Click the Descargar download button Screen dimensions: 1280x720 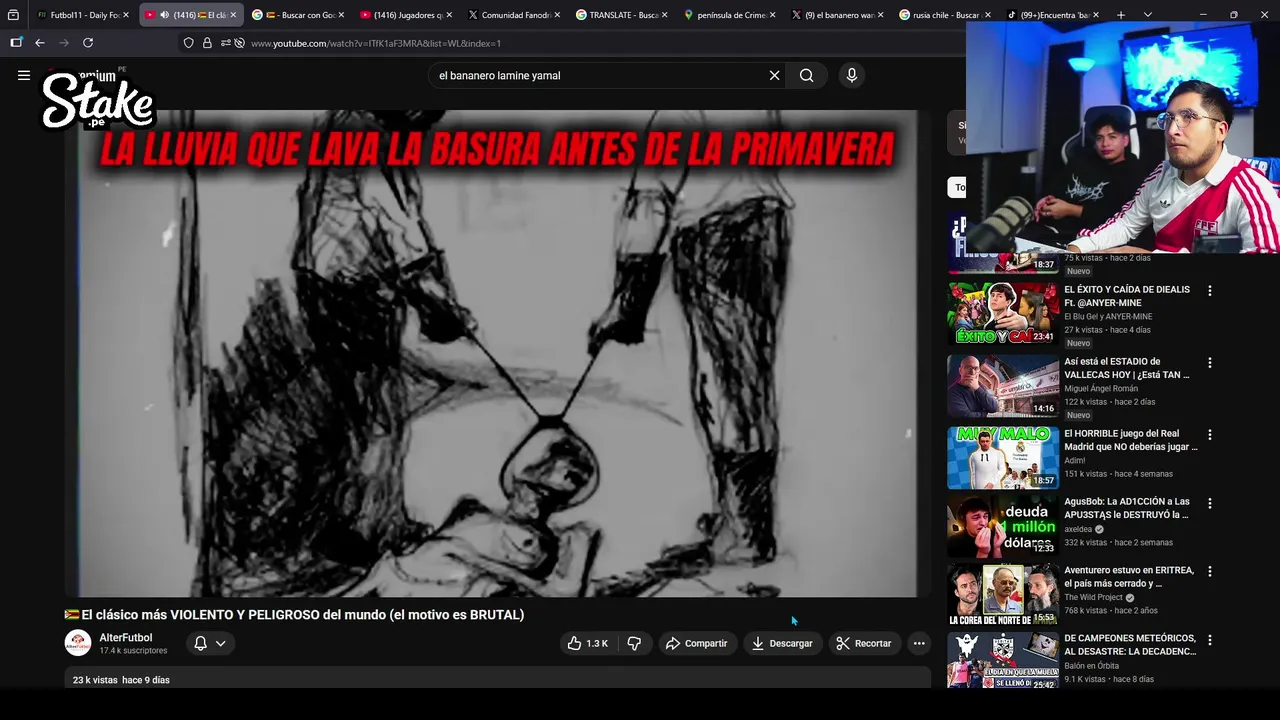782,643
